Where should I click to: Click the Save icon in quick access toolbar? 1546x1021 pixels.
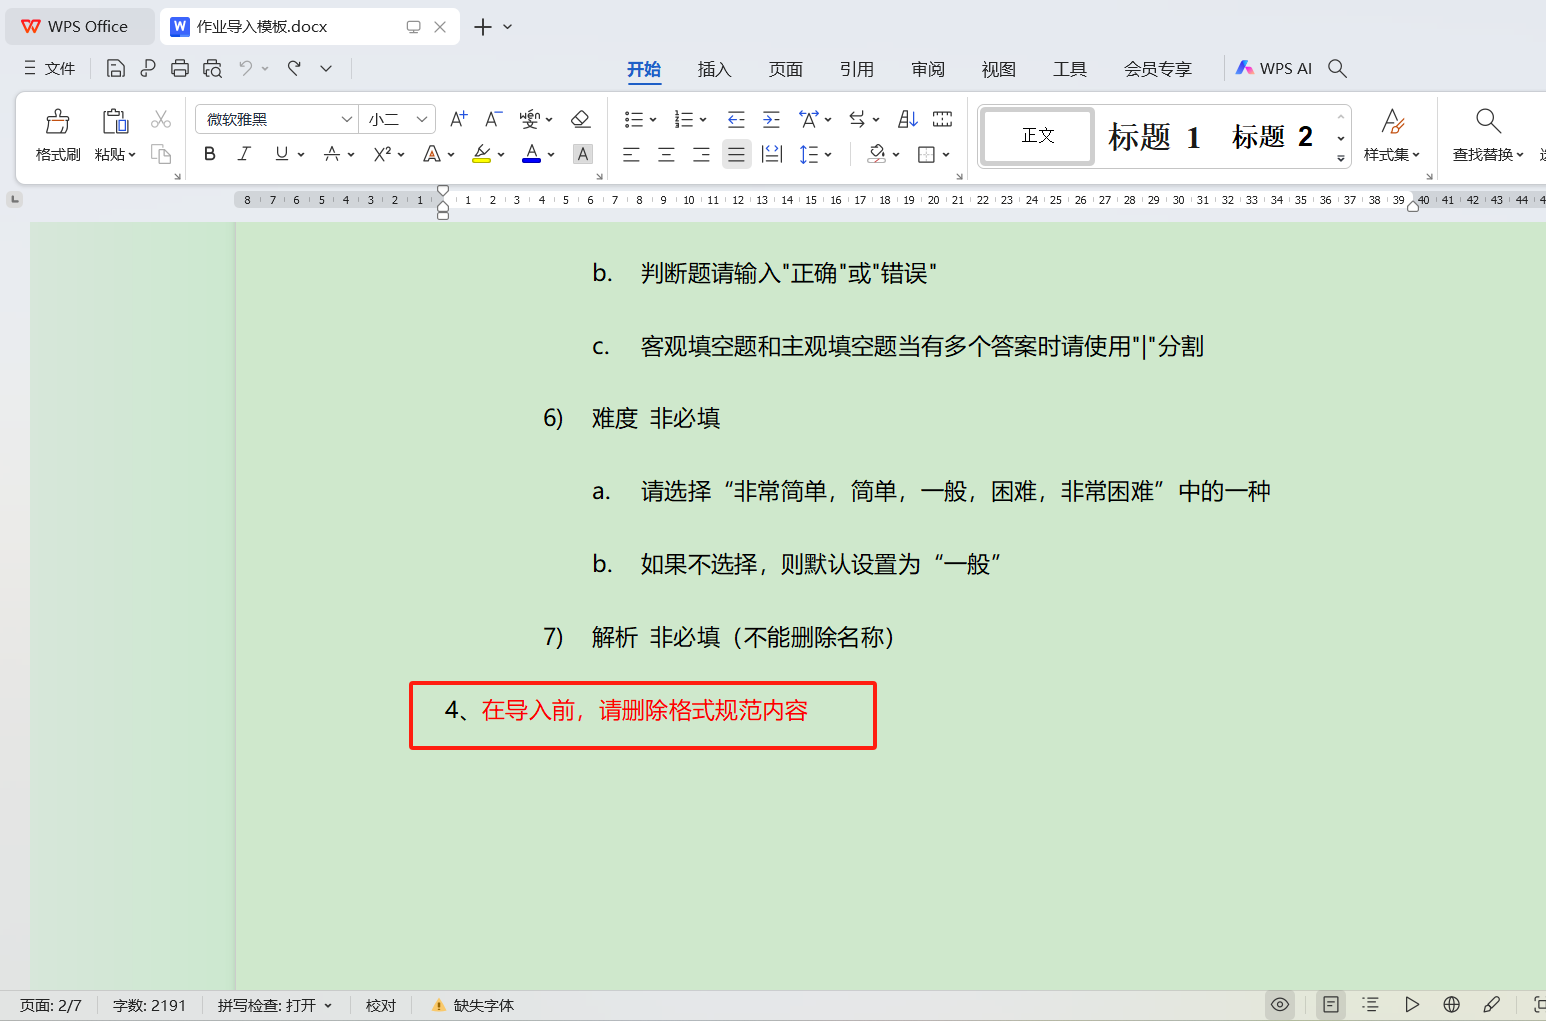tap(116, 68)
